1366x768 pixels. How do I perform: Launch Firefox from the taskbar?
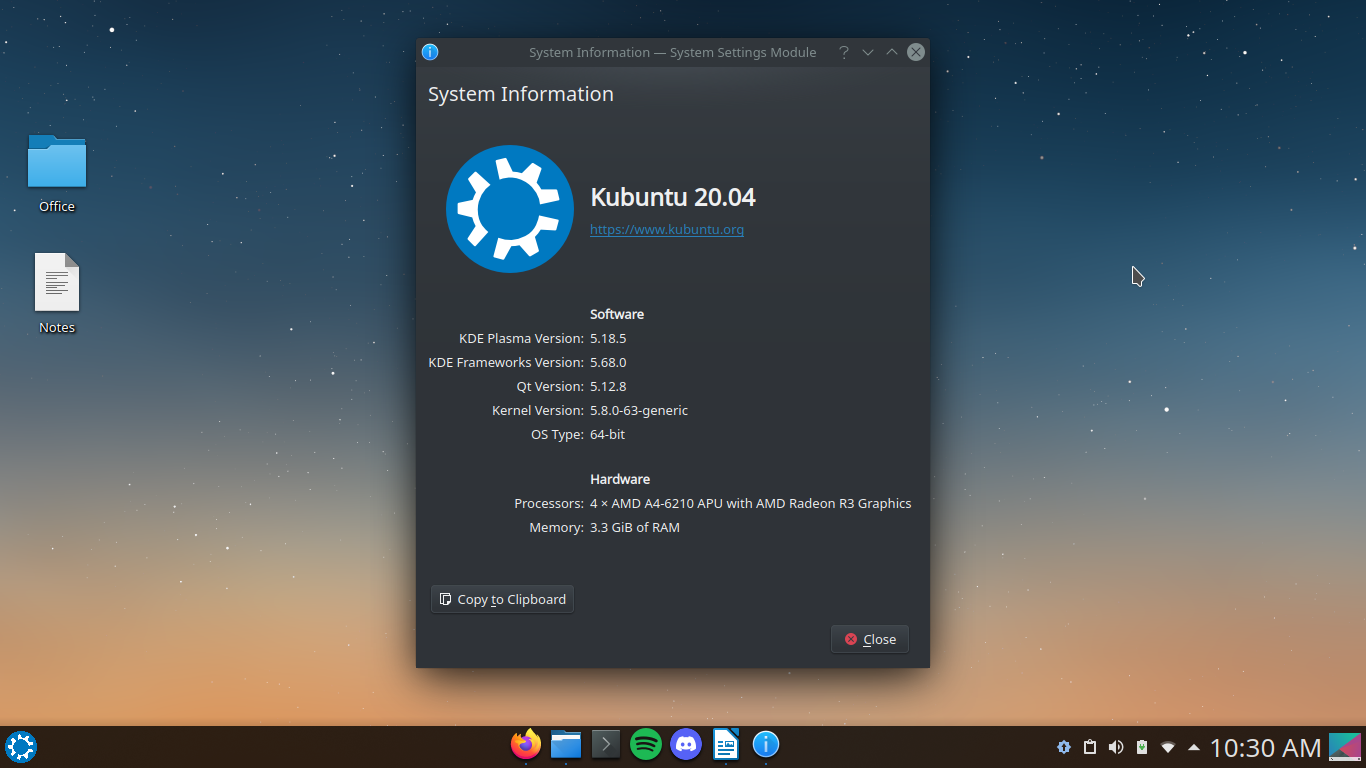[x=526, y=744]
